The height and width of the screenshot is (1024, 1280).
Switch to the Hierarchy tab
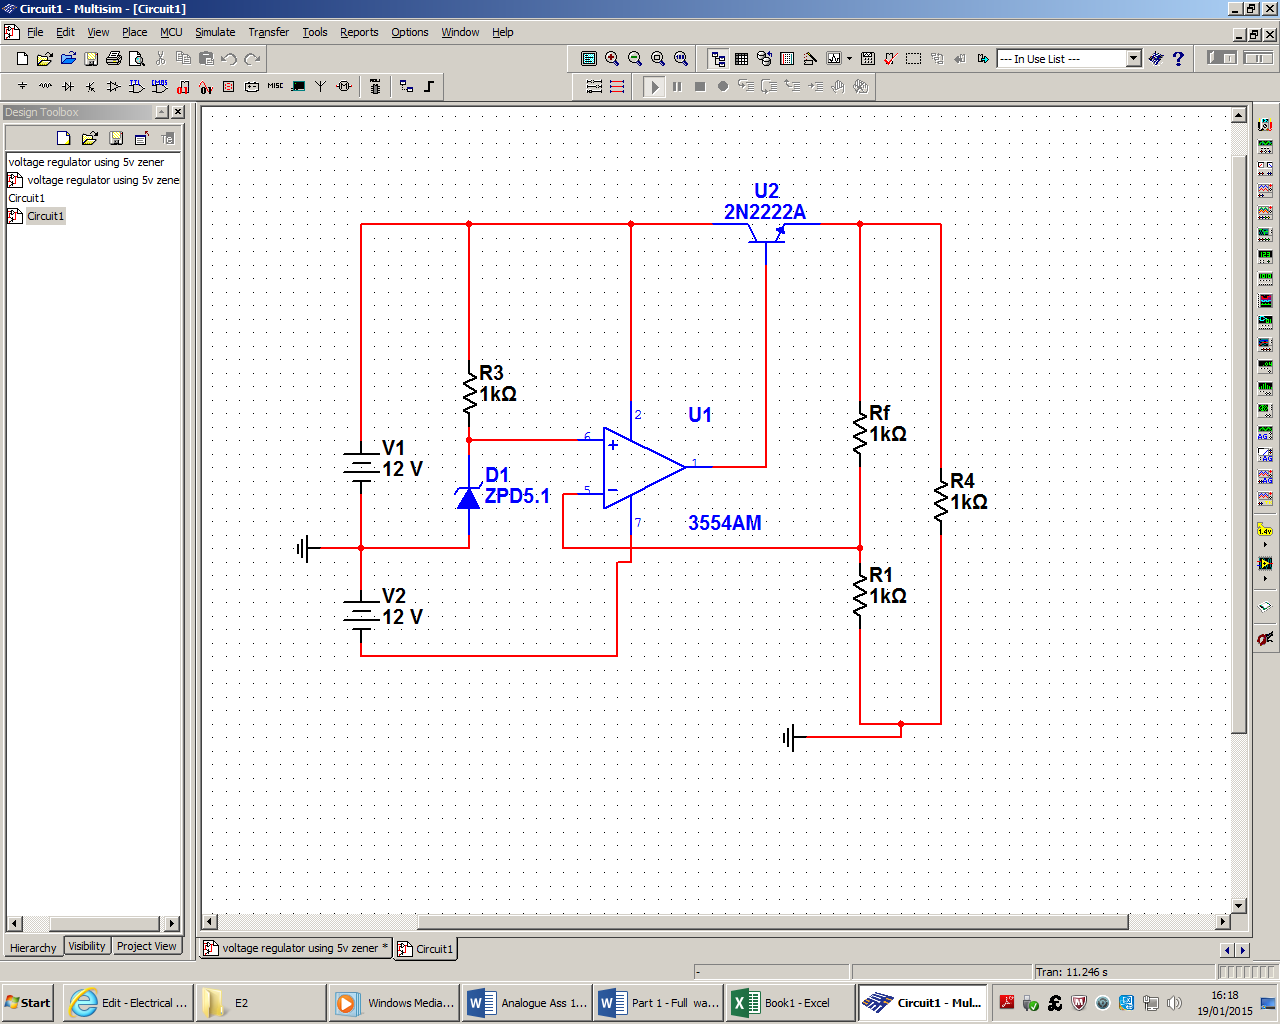(33, 947)
